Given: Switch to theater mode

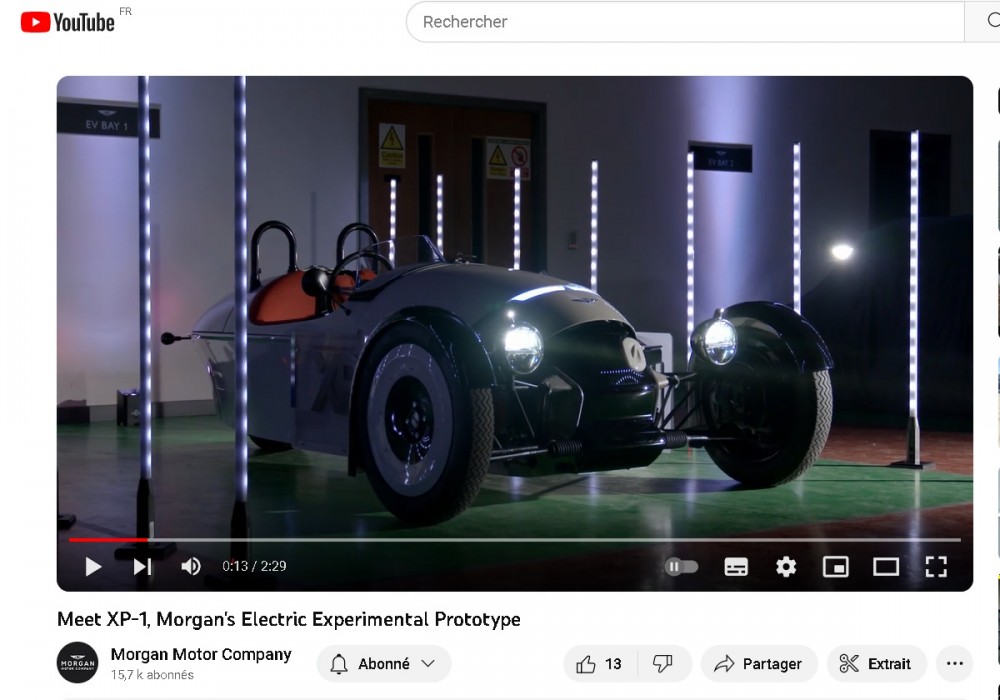Looking at the screenshot, I should click(886, 567).
